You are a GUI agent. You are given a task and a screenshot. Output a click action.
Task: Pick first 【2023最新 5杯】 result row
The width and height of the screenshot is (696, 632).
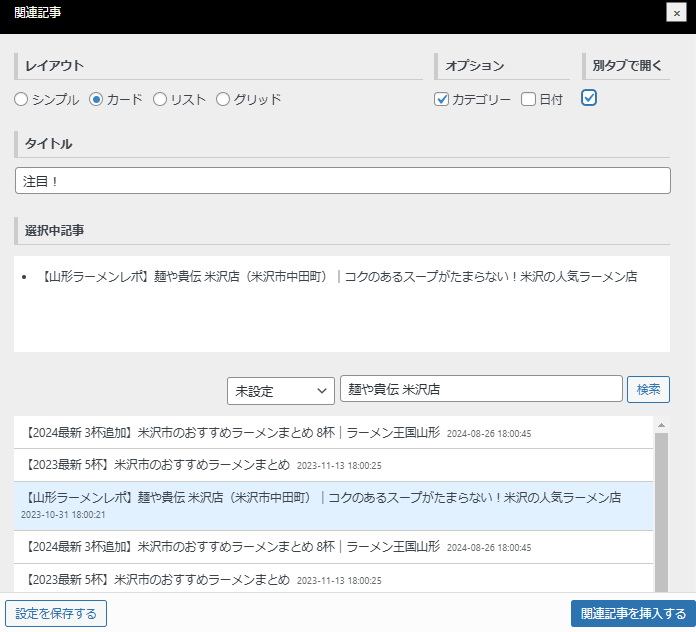[x=333, y=465]
